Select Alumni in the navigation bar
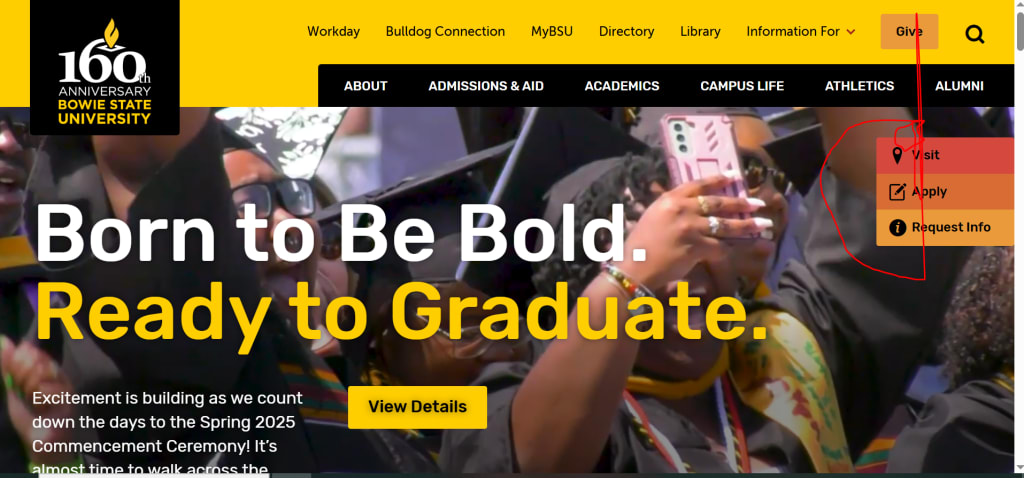Screen dimensions: 1024x478 (959, 86)
